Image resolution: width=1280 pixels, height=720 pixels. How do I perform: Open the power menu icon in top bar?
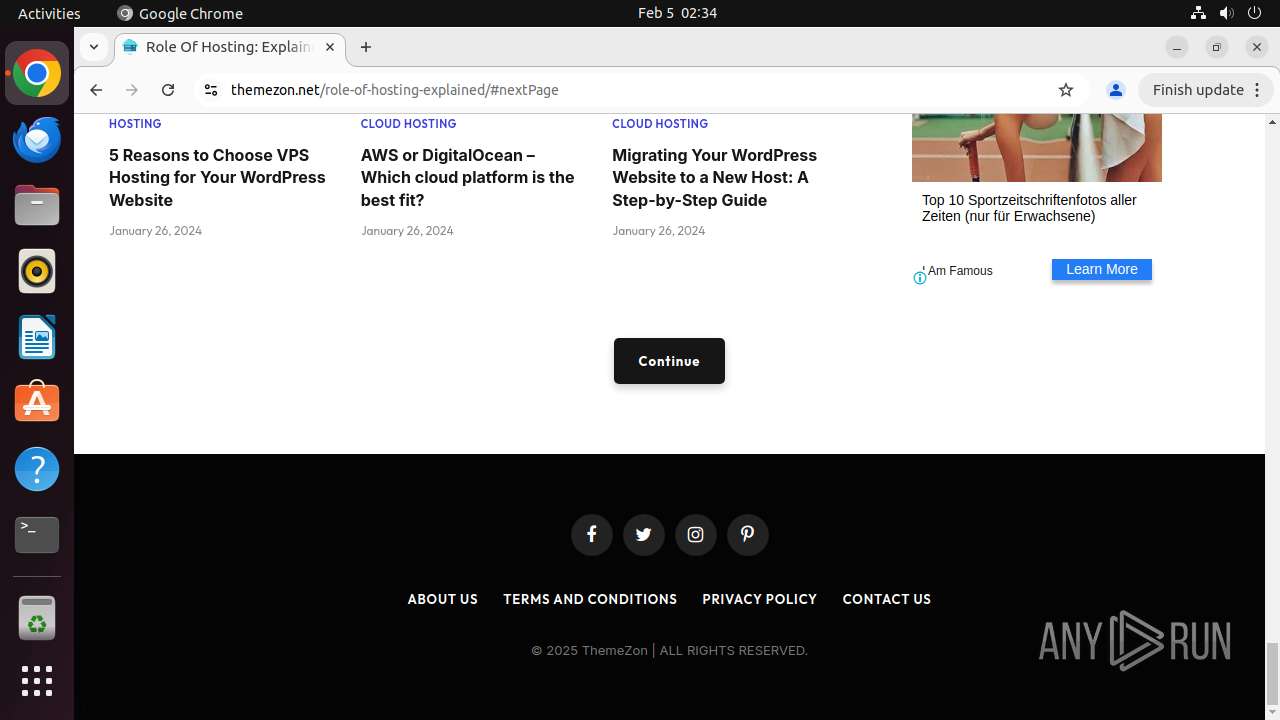[x=1255, y=13]
